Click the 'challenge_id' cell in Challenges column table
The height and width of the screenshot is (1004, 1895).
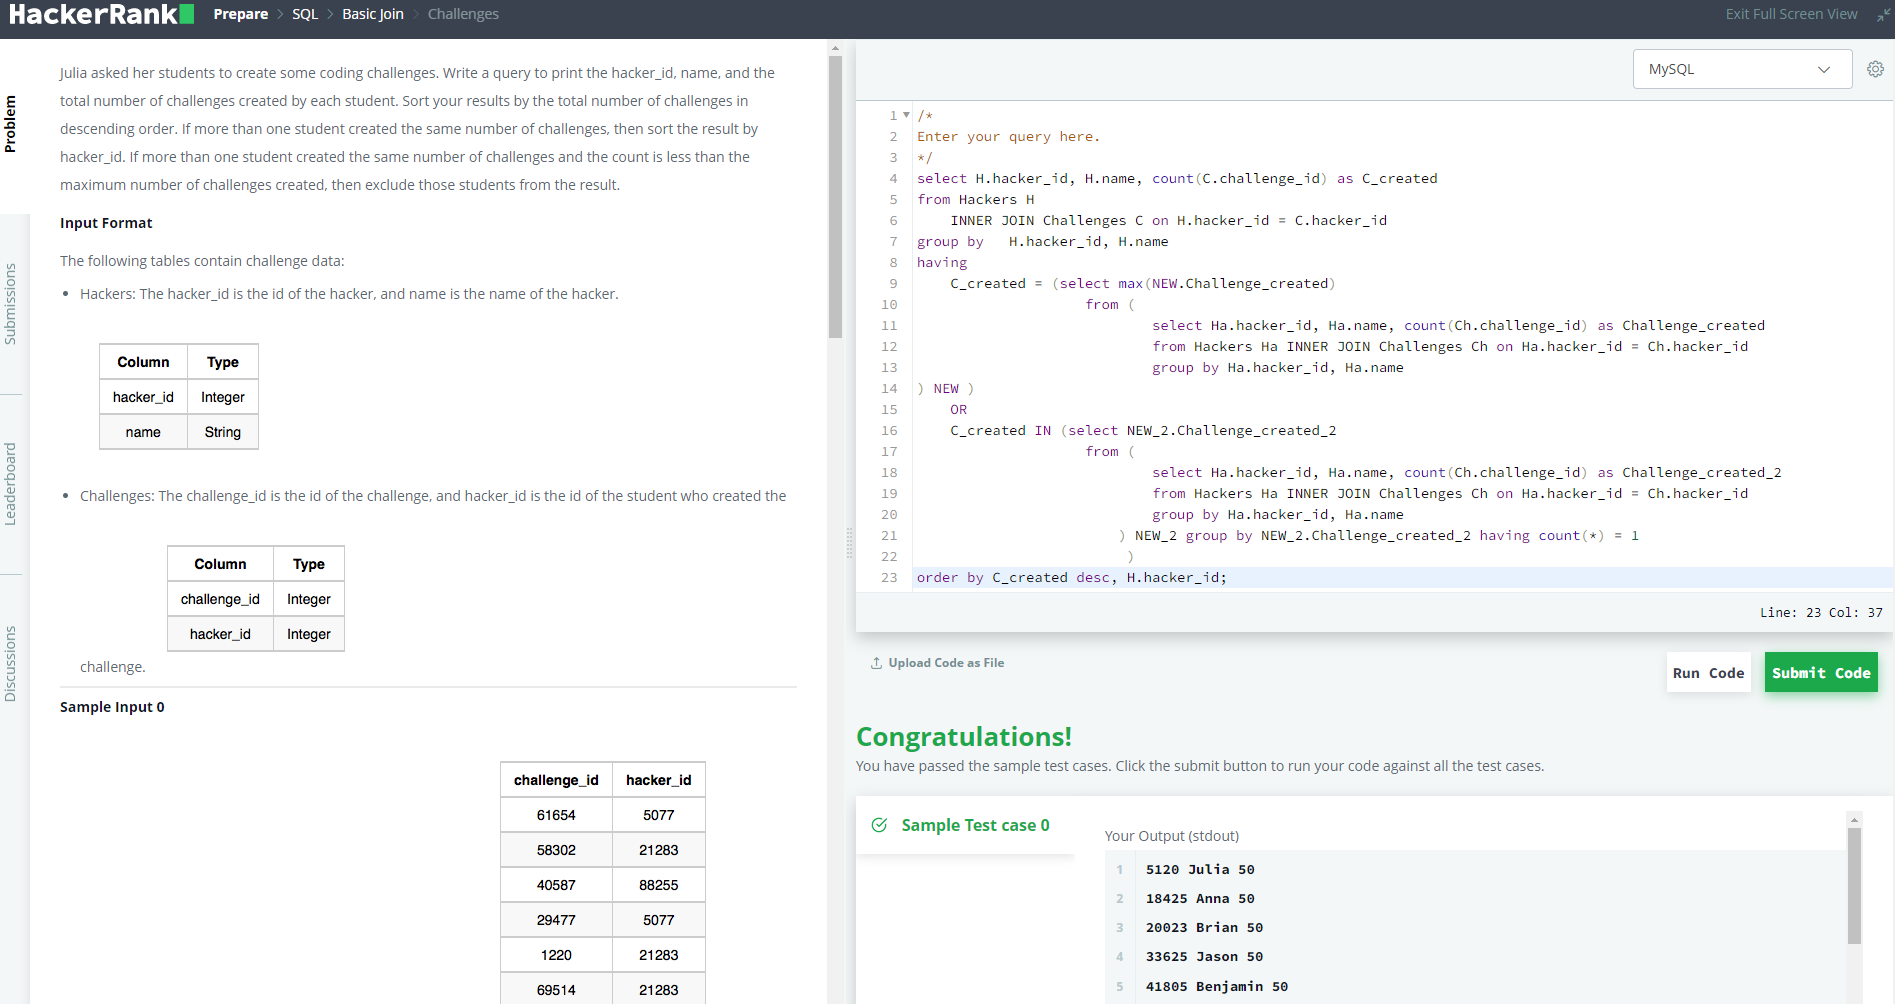click(x=220, y=599)
